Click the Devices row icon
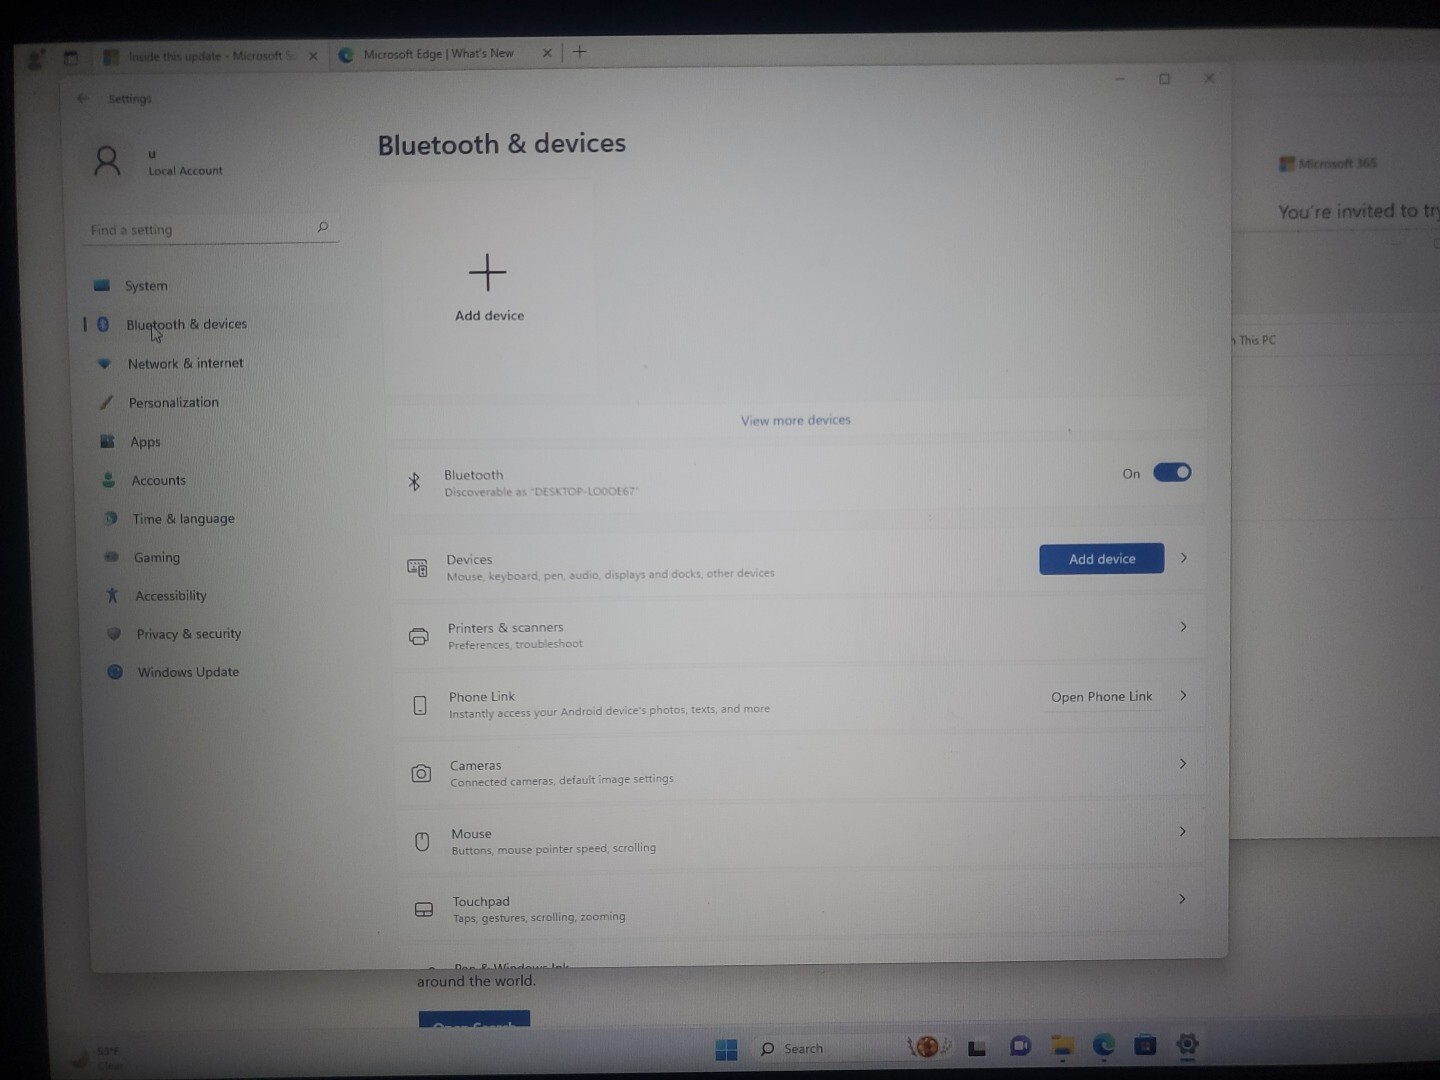1440x1080 pixels. (417, 567)
